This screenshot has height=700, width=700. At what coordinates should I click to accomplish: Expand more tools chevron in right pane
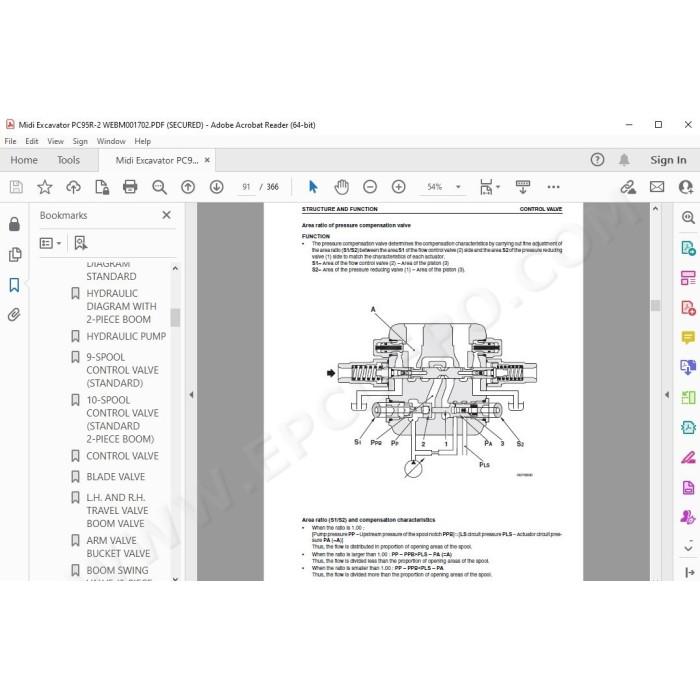pos(688,547)
